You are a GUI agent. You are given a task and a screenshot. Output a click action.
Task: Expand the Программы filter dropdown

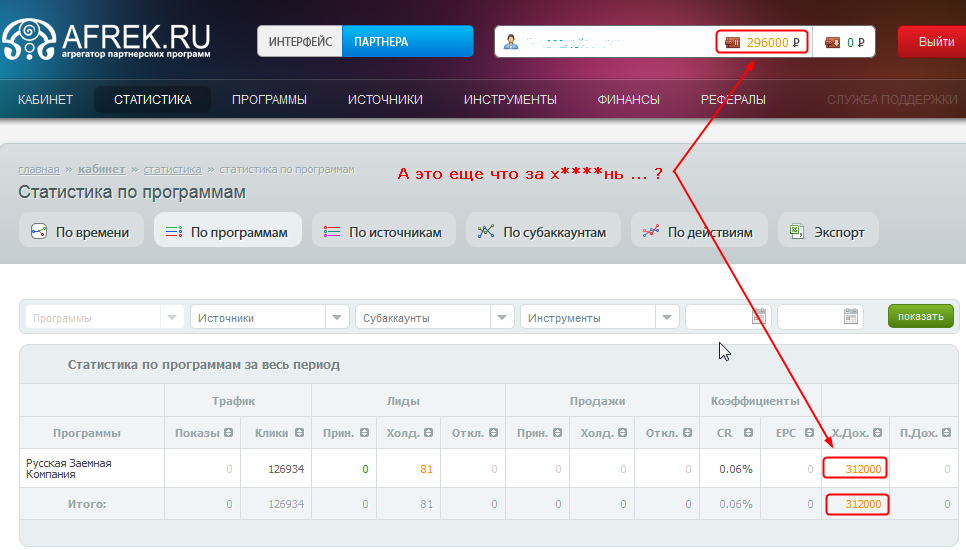pyautogui.click(x=172, y=317)
